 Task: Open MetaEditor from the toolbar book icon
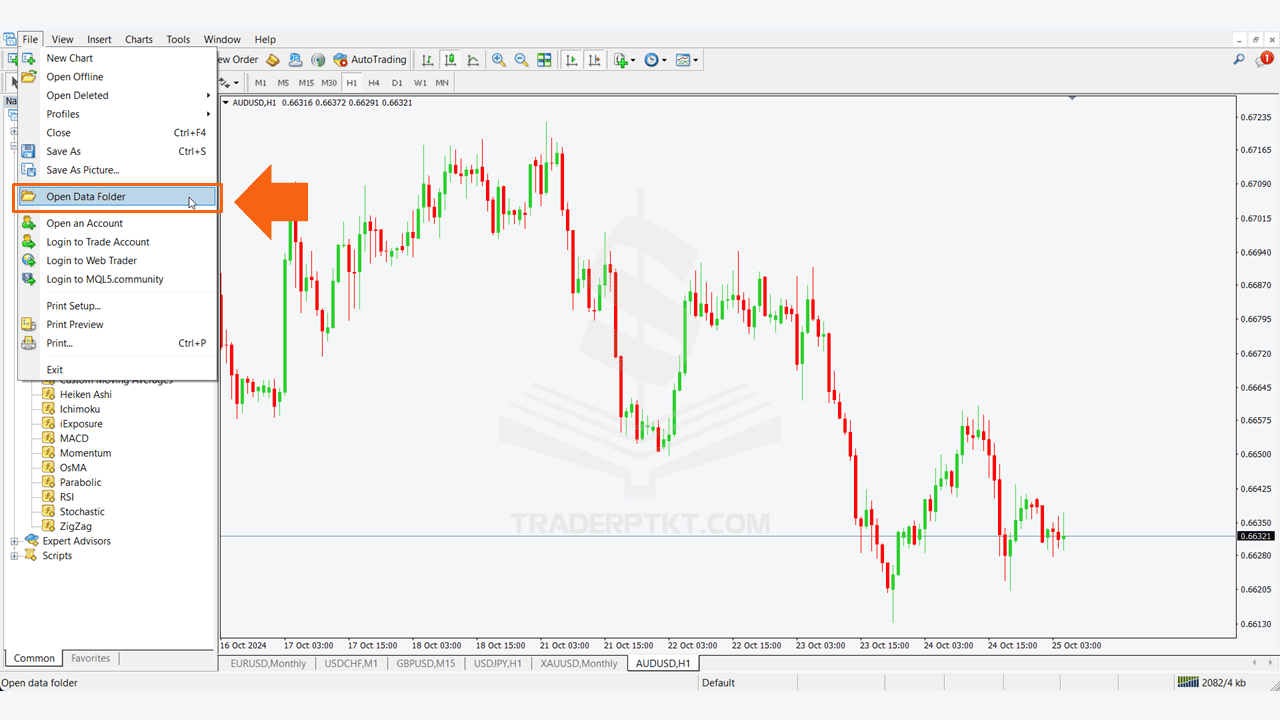[273, 60]
